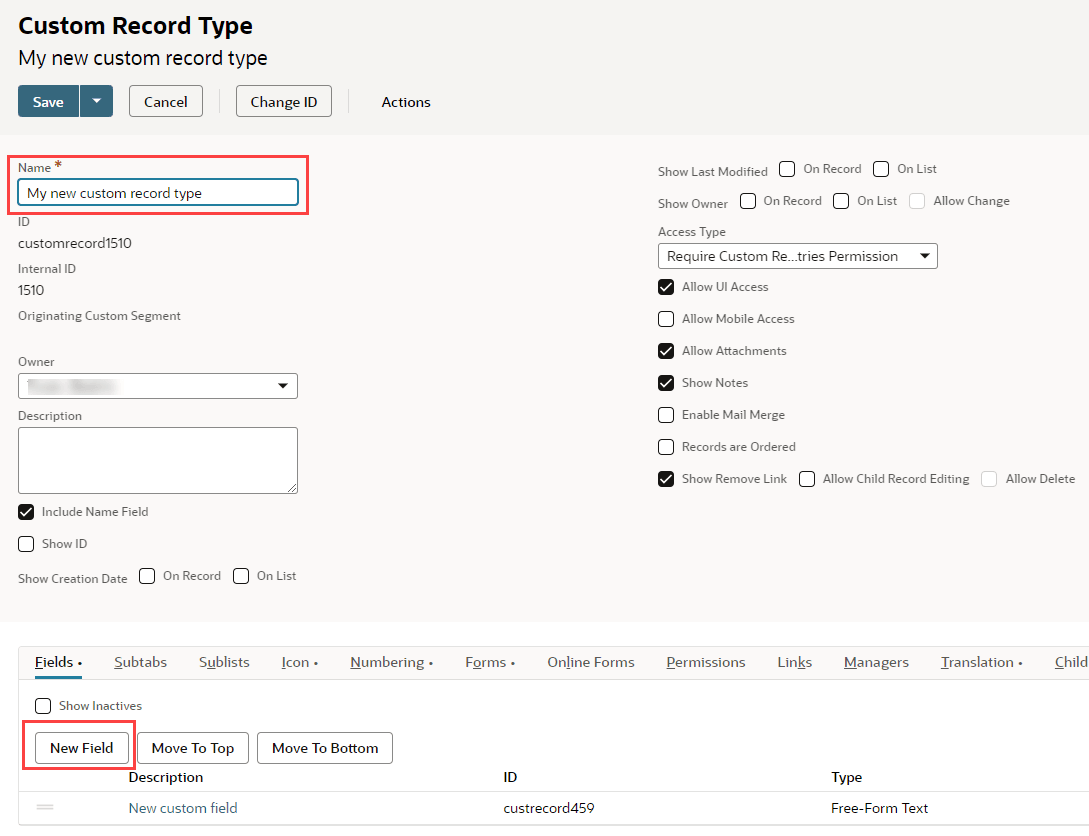
Task: Click inside the Description text area
Action: pos(157,460)
